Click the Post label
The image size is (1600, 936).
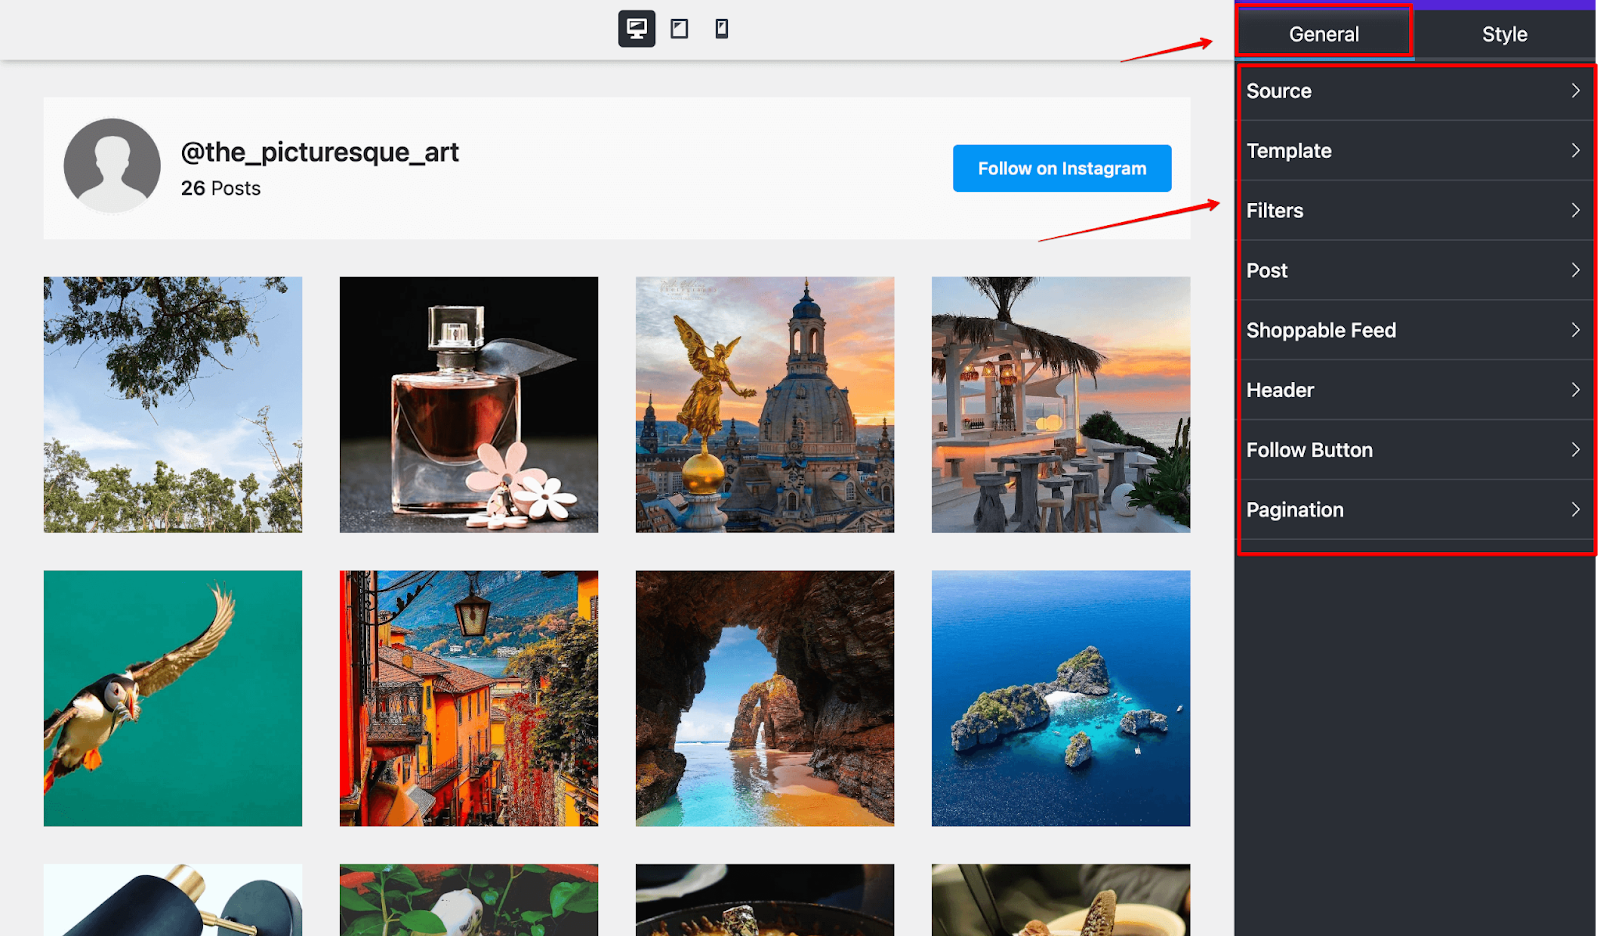(1267, 271)
